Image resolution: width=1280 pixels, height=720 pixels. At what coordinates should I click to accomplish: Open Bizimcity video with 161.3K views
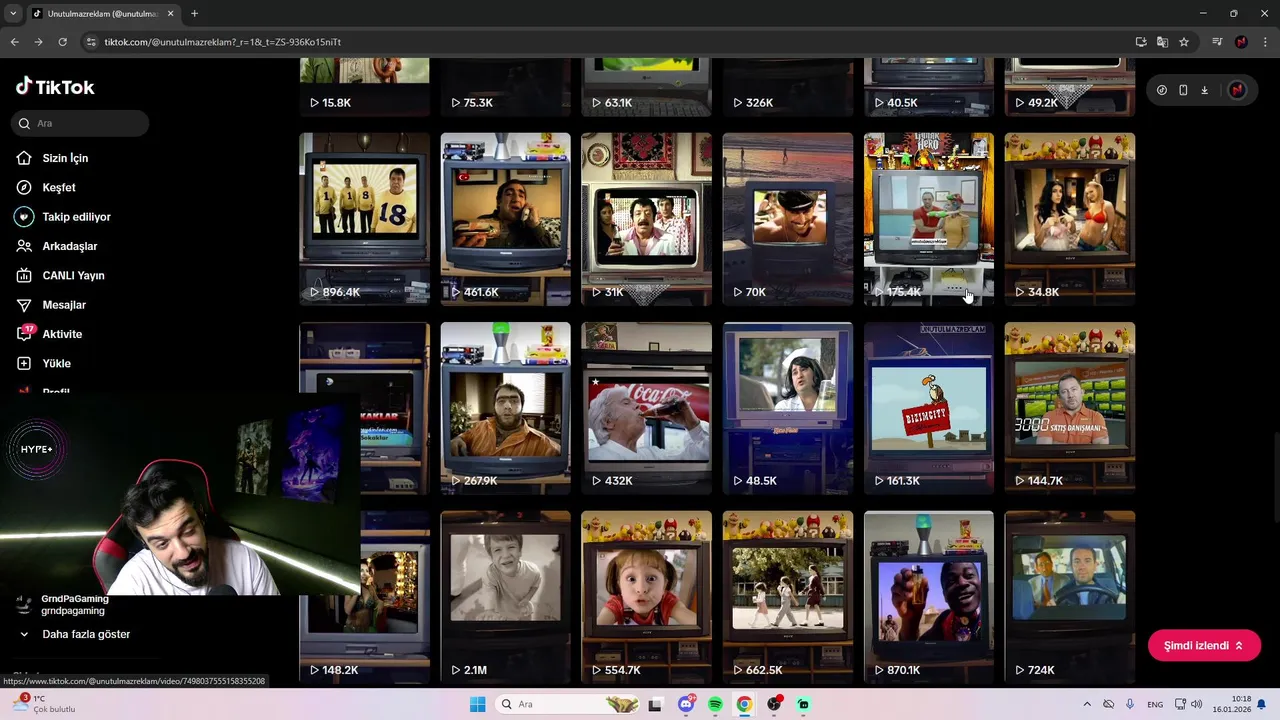(929, 408)
